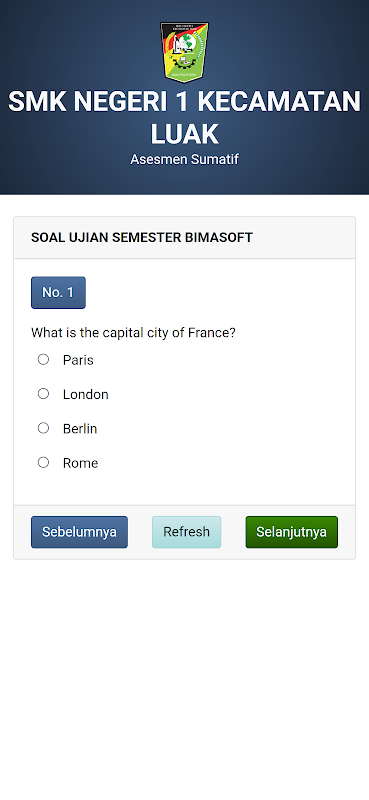369x800 pixels.
Task: Click the Rome answer label text
Action: (80, 463)
